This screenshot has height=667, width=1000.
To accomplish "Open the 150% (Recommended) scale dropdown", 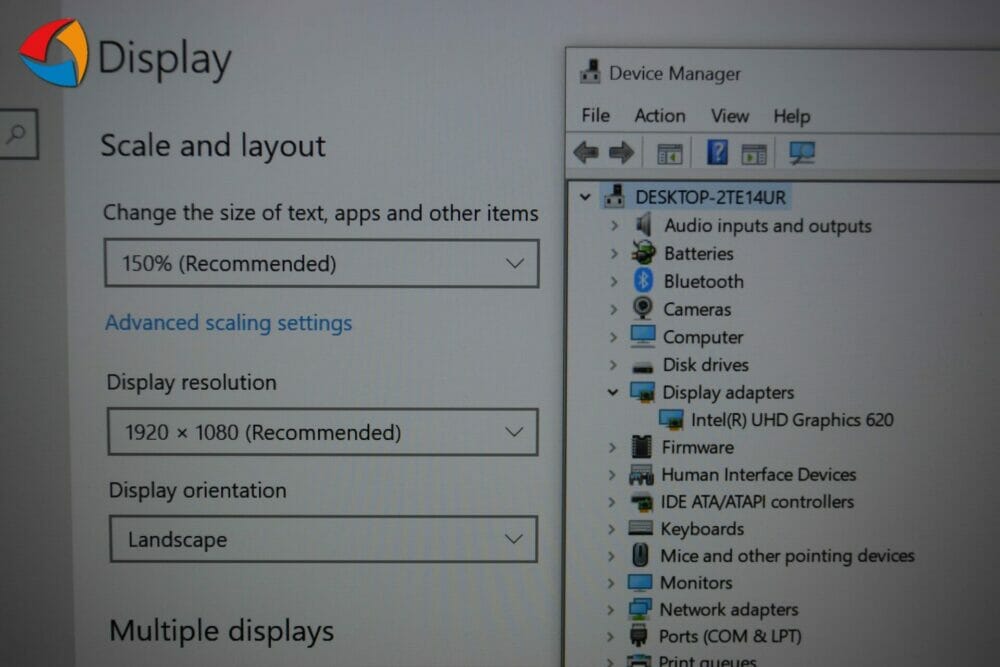I will point(321,263).
